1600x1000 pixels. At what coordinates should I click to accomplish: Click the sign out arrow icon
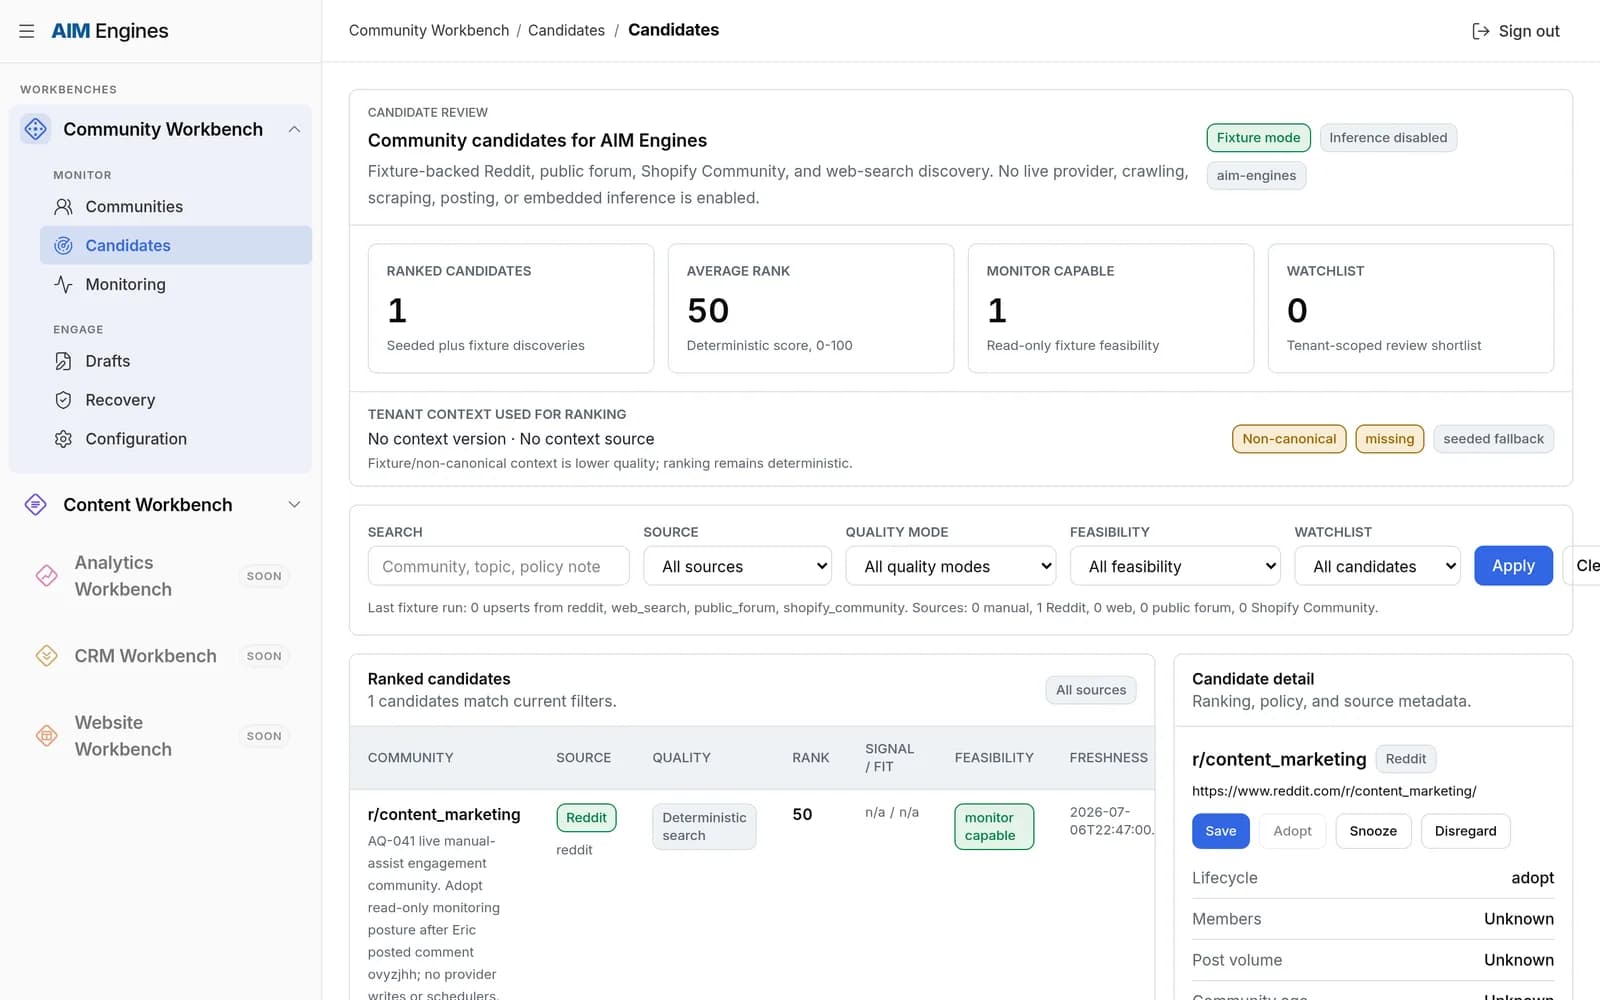pos(1481,31)
